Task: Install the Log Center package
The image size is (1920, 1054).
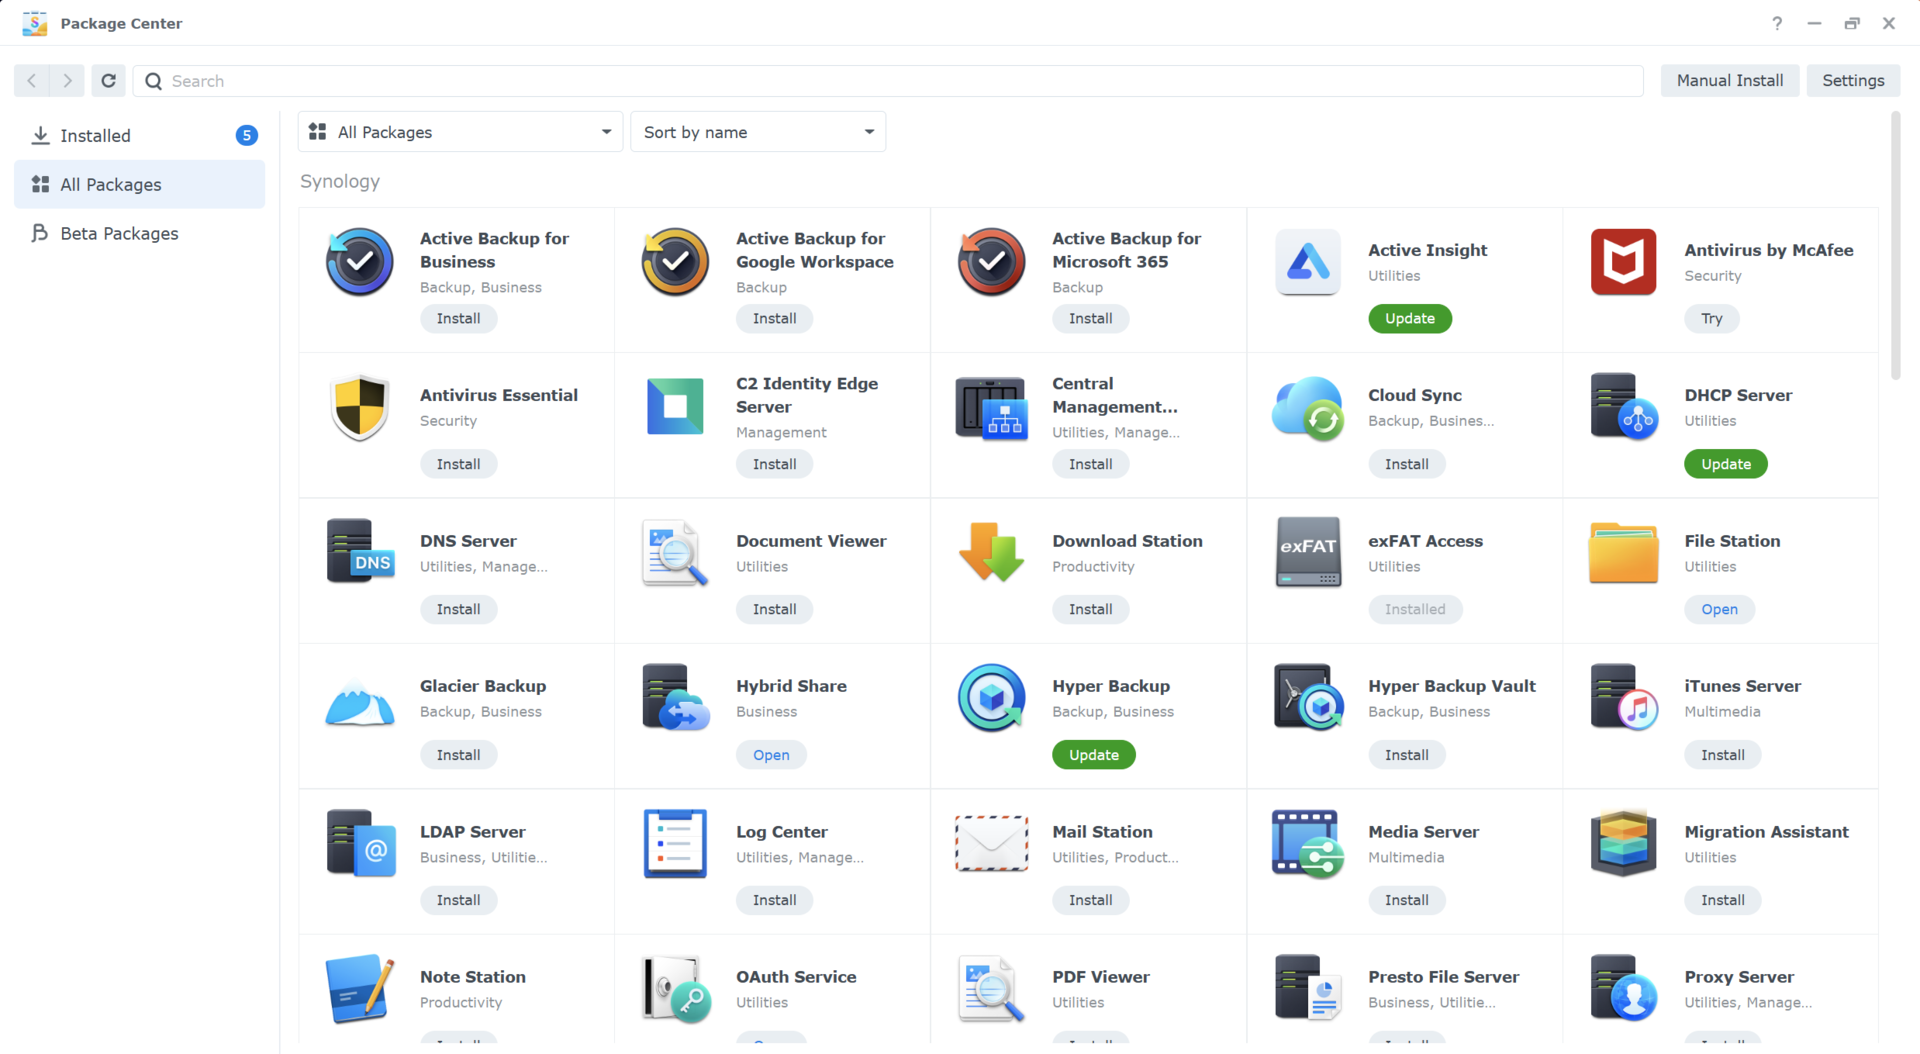Action: 774,900
